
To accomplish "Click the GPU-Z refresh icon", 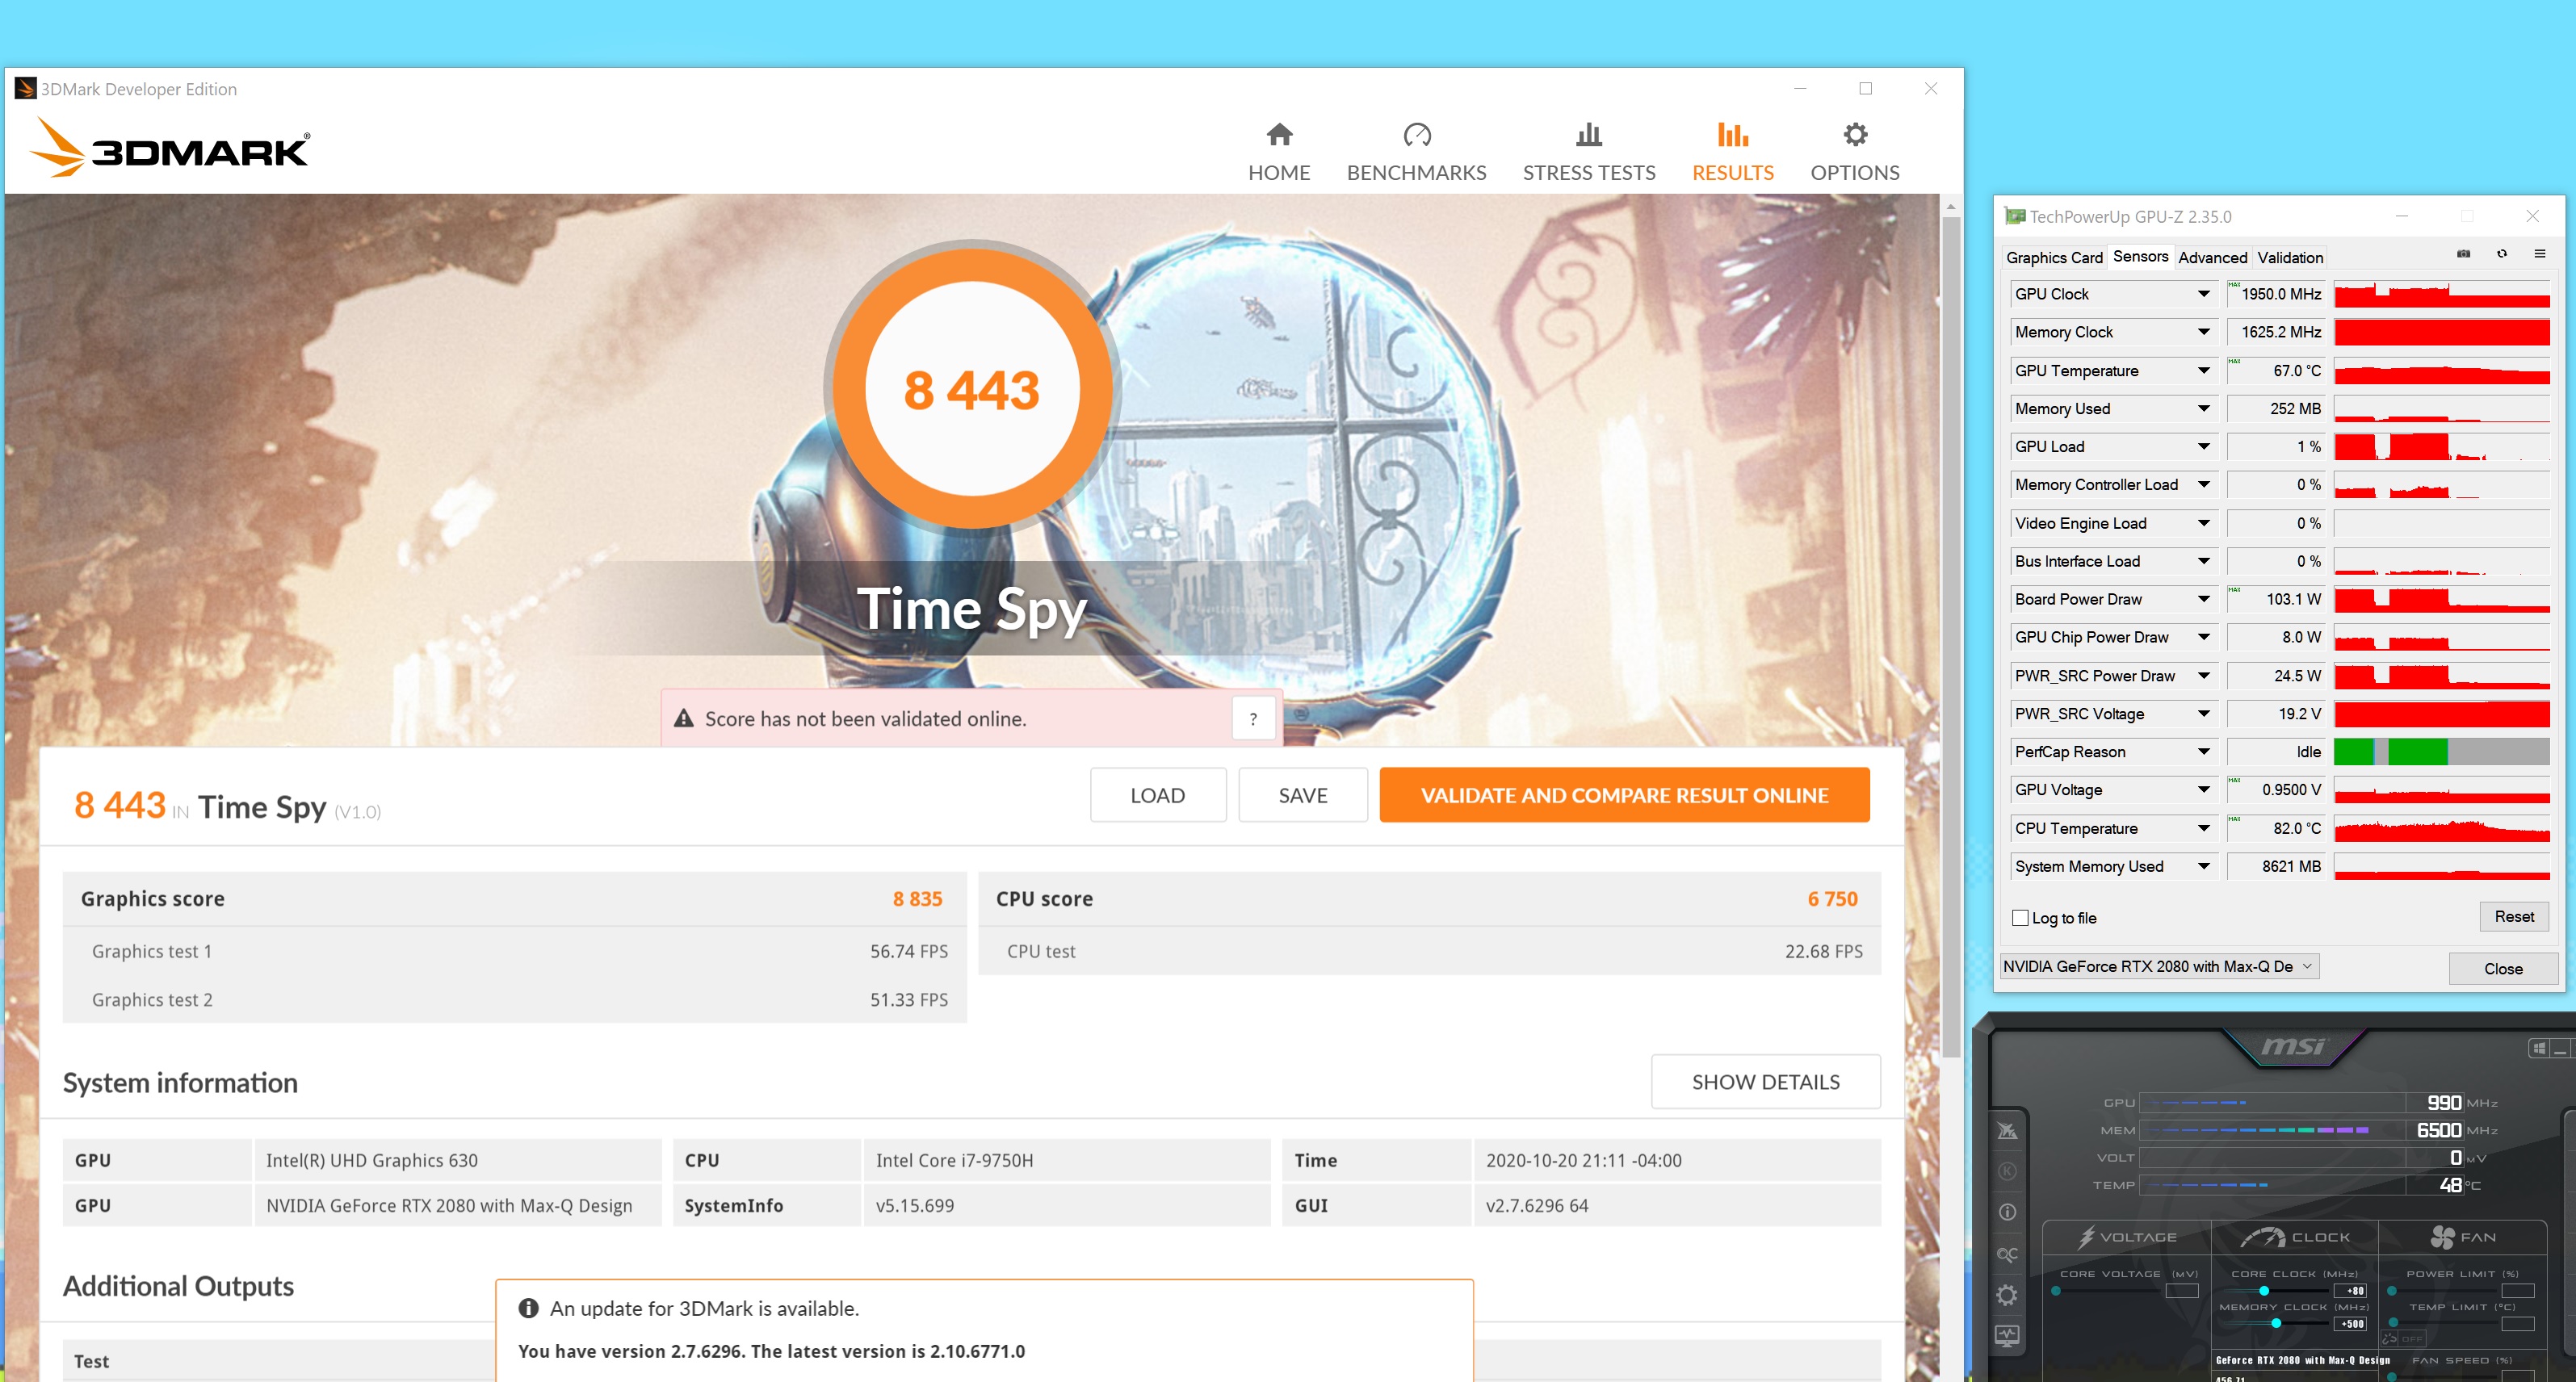I will click(x=2501, y=254).
